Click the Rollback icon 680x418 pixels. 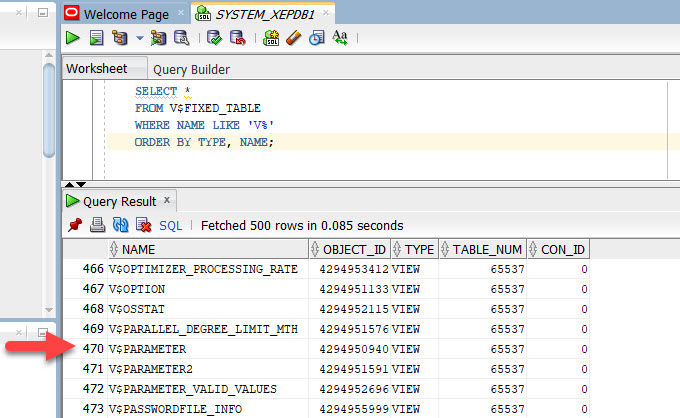(238, 38)
